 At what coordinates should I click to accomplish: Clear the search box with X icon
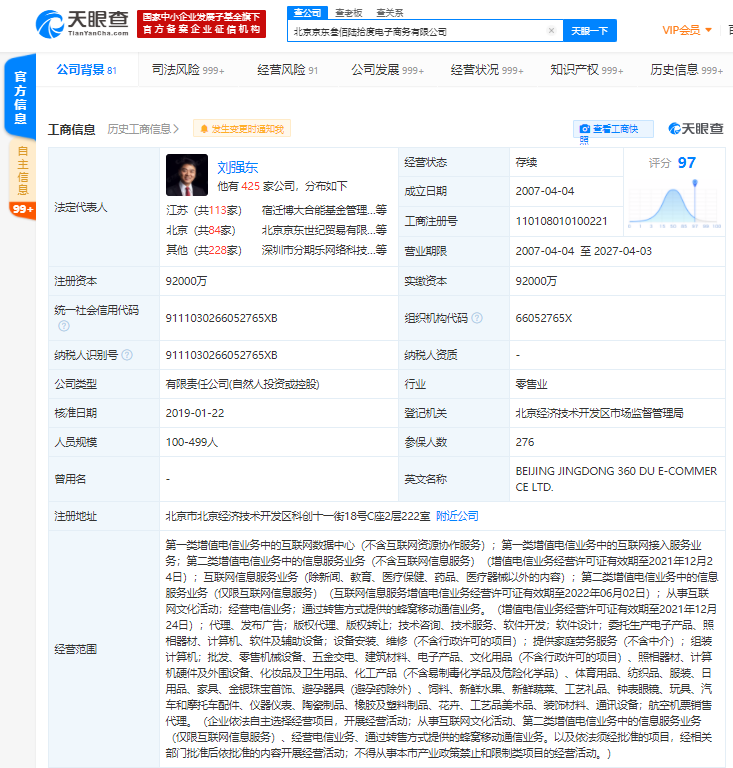pyautogui.click(x=551, y=31)
